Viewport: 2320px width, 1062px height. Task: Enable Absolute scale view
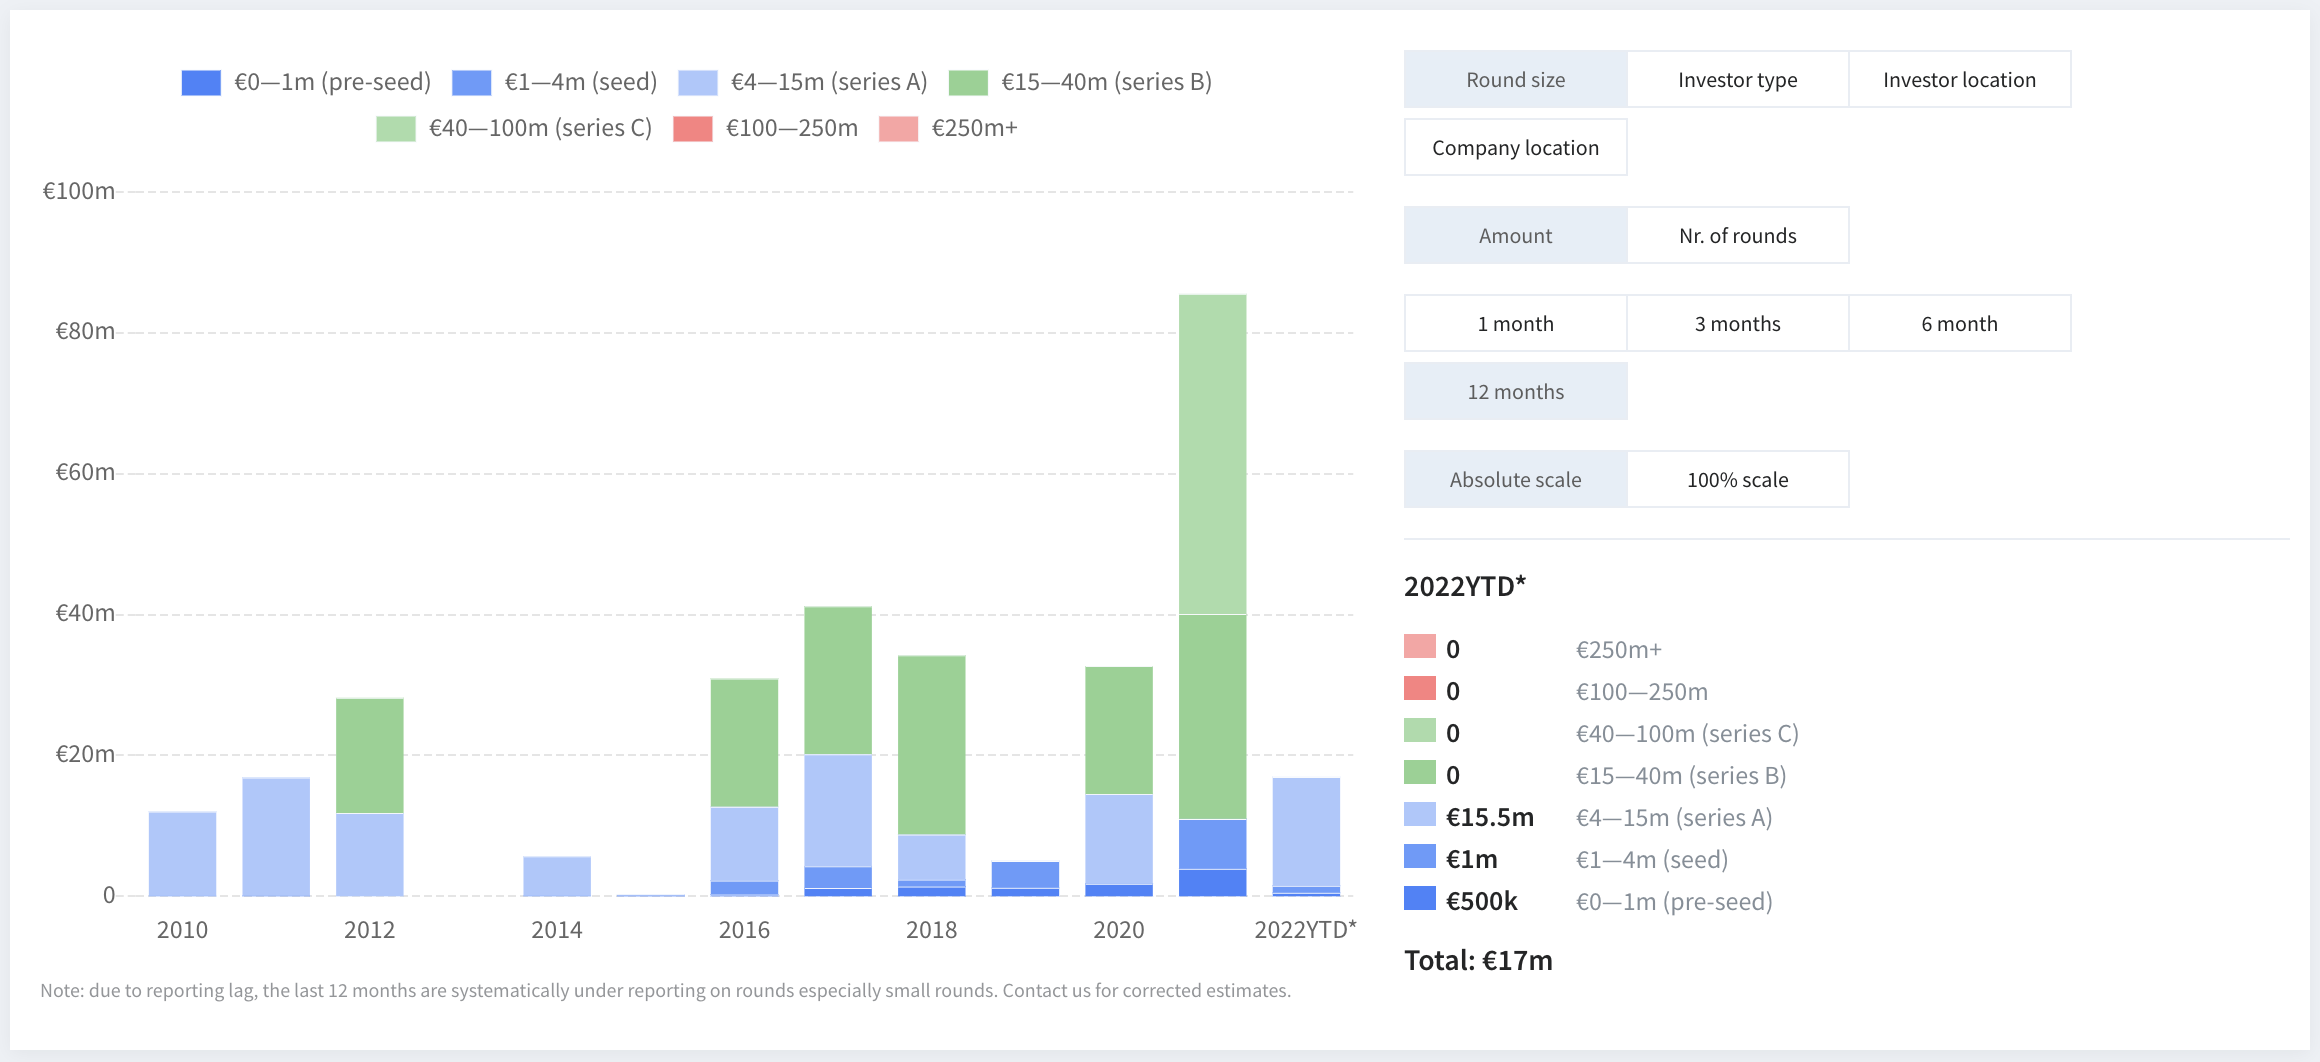point(1515,480)
